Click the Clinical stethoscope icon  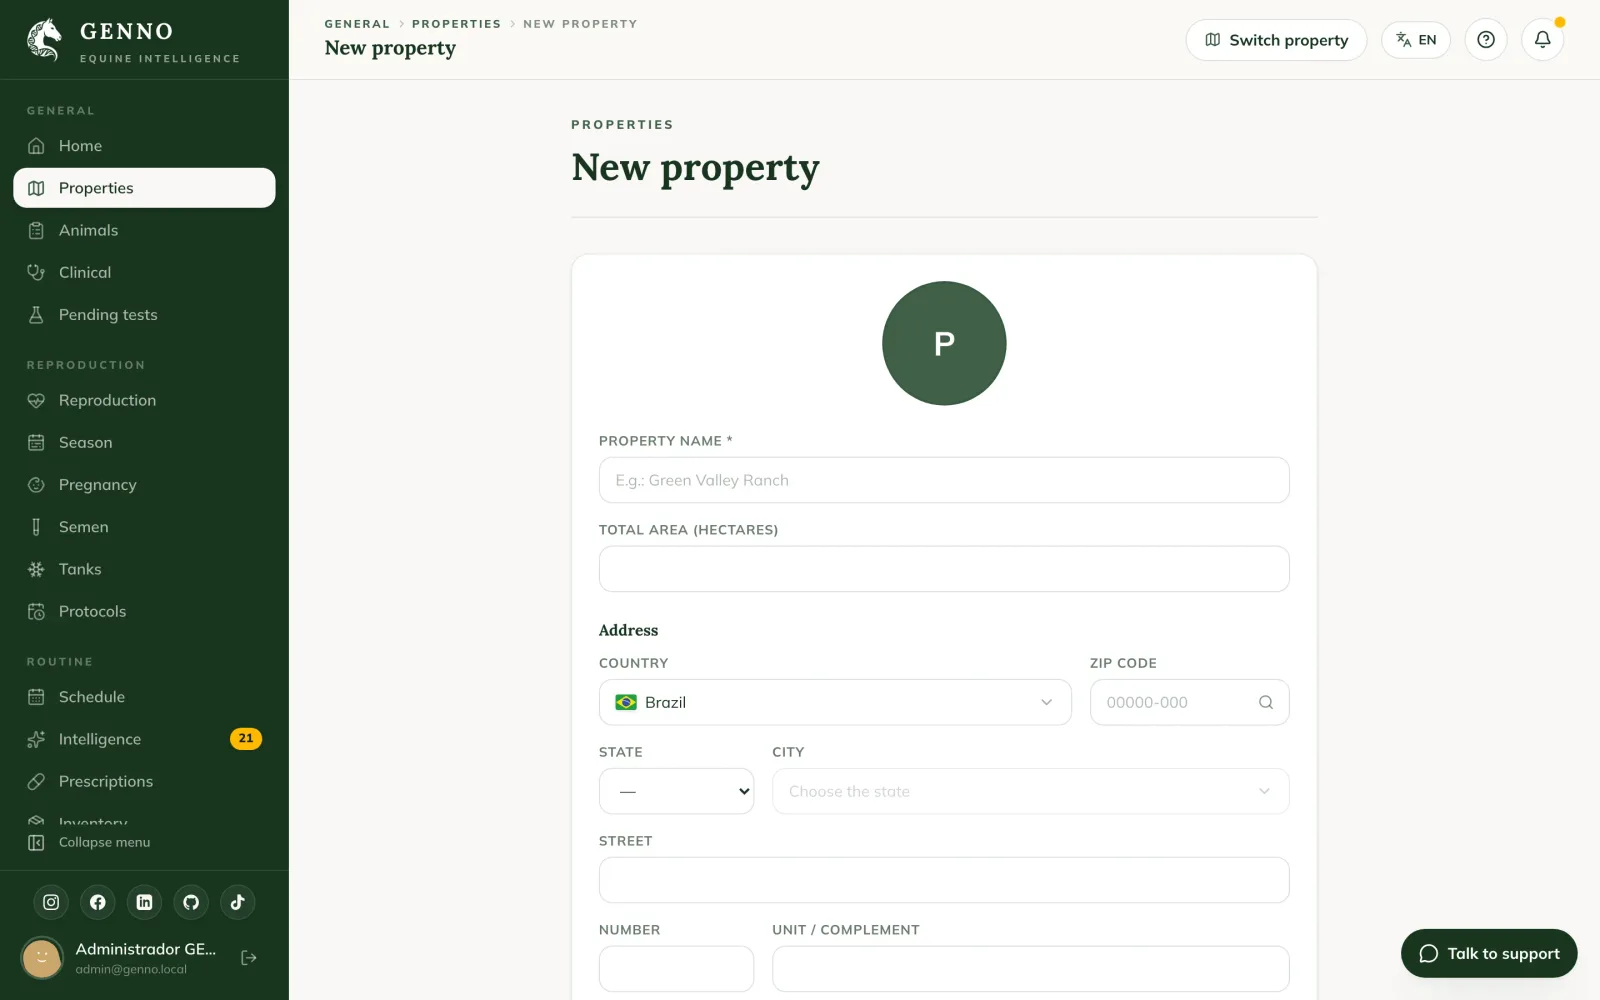click(36, 272)
